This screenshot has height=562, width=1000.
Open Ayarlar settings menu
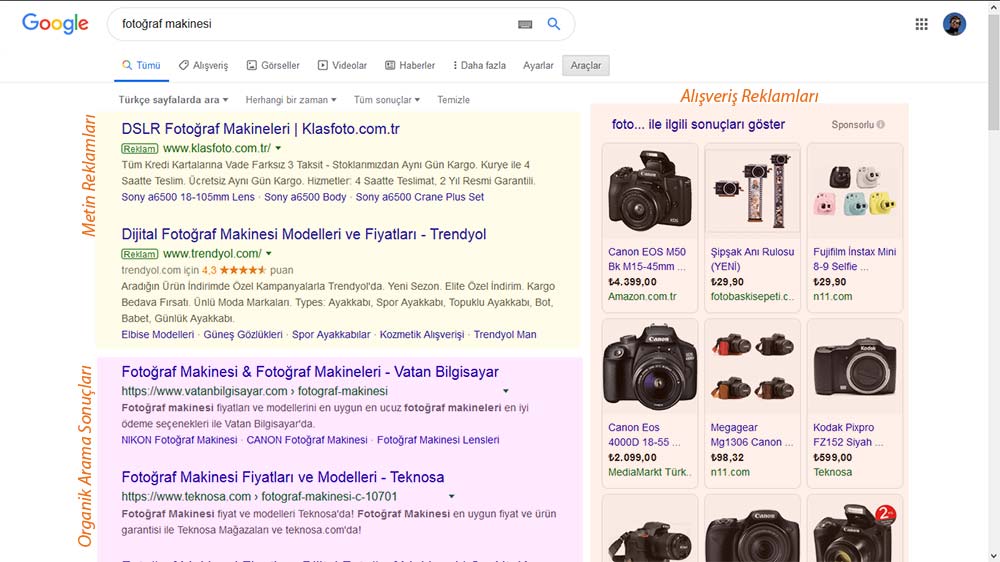[x=538, y=65]
